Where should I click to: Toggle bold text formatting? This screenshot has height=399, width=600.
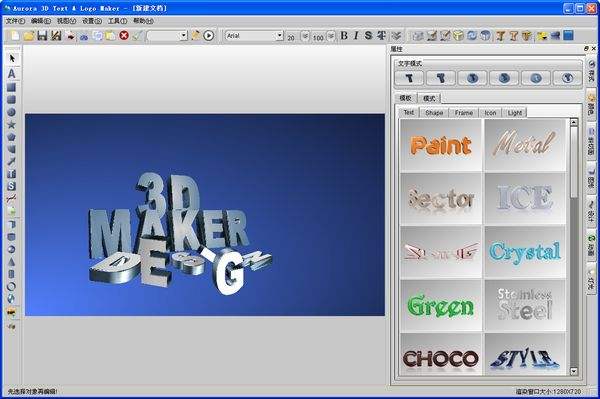click(x=344, y=36)
